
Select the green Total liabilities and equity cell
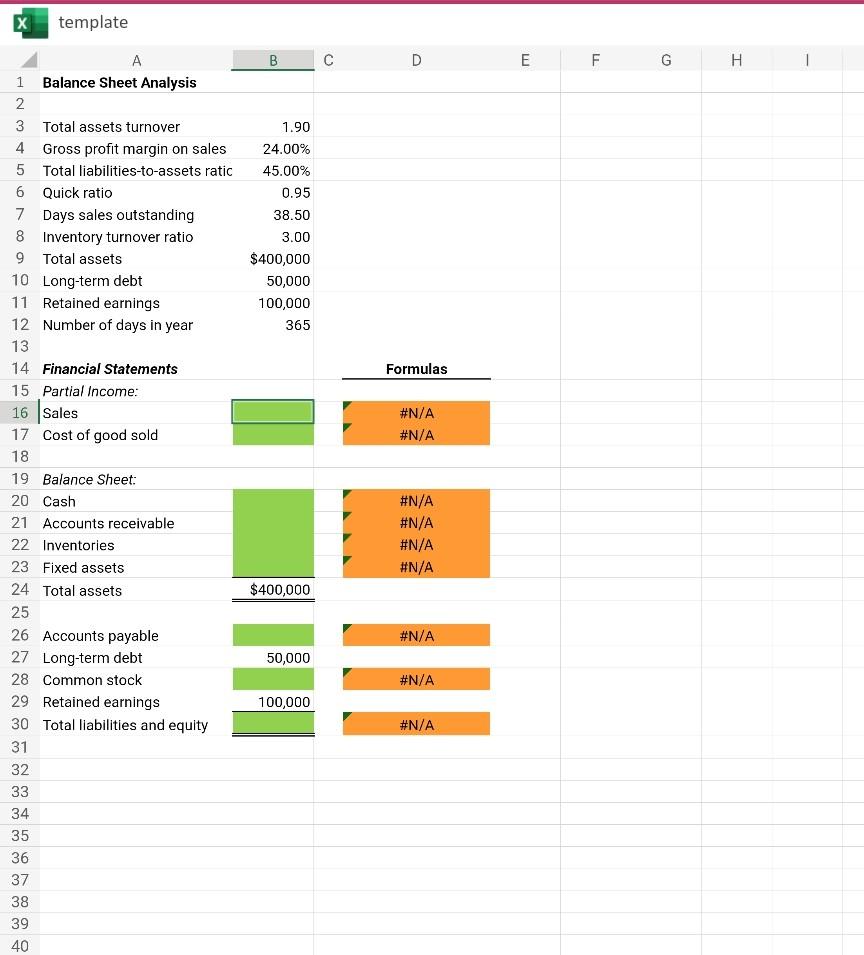272,724
